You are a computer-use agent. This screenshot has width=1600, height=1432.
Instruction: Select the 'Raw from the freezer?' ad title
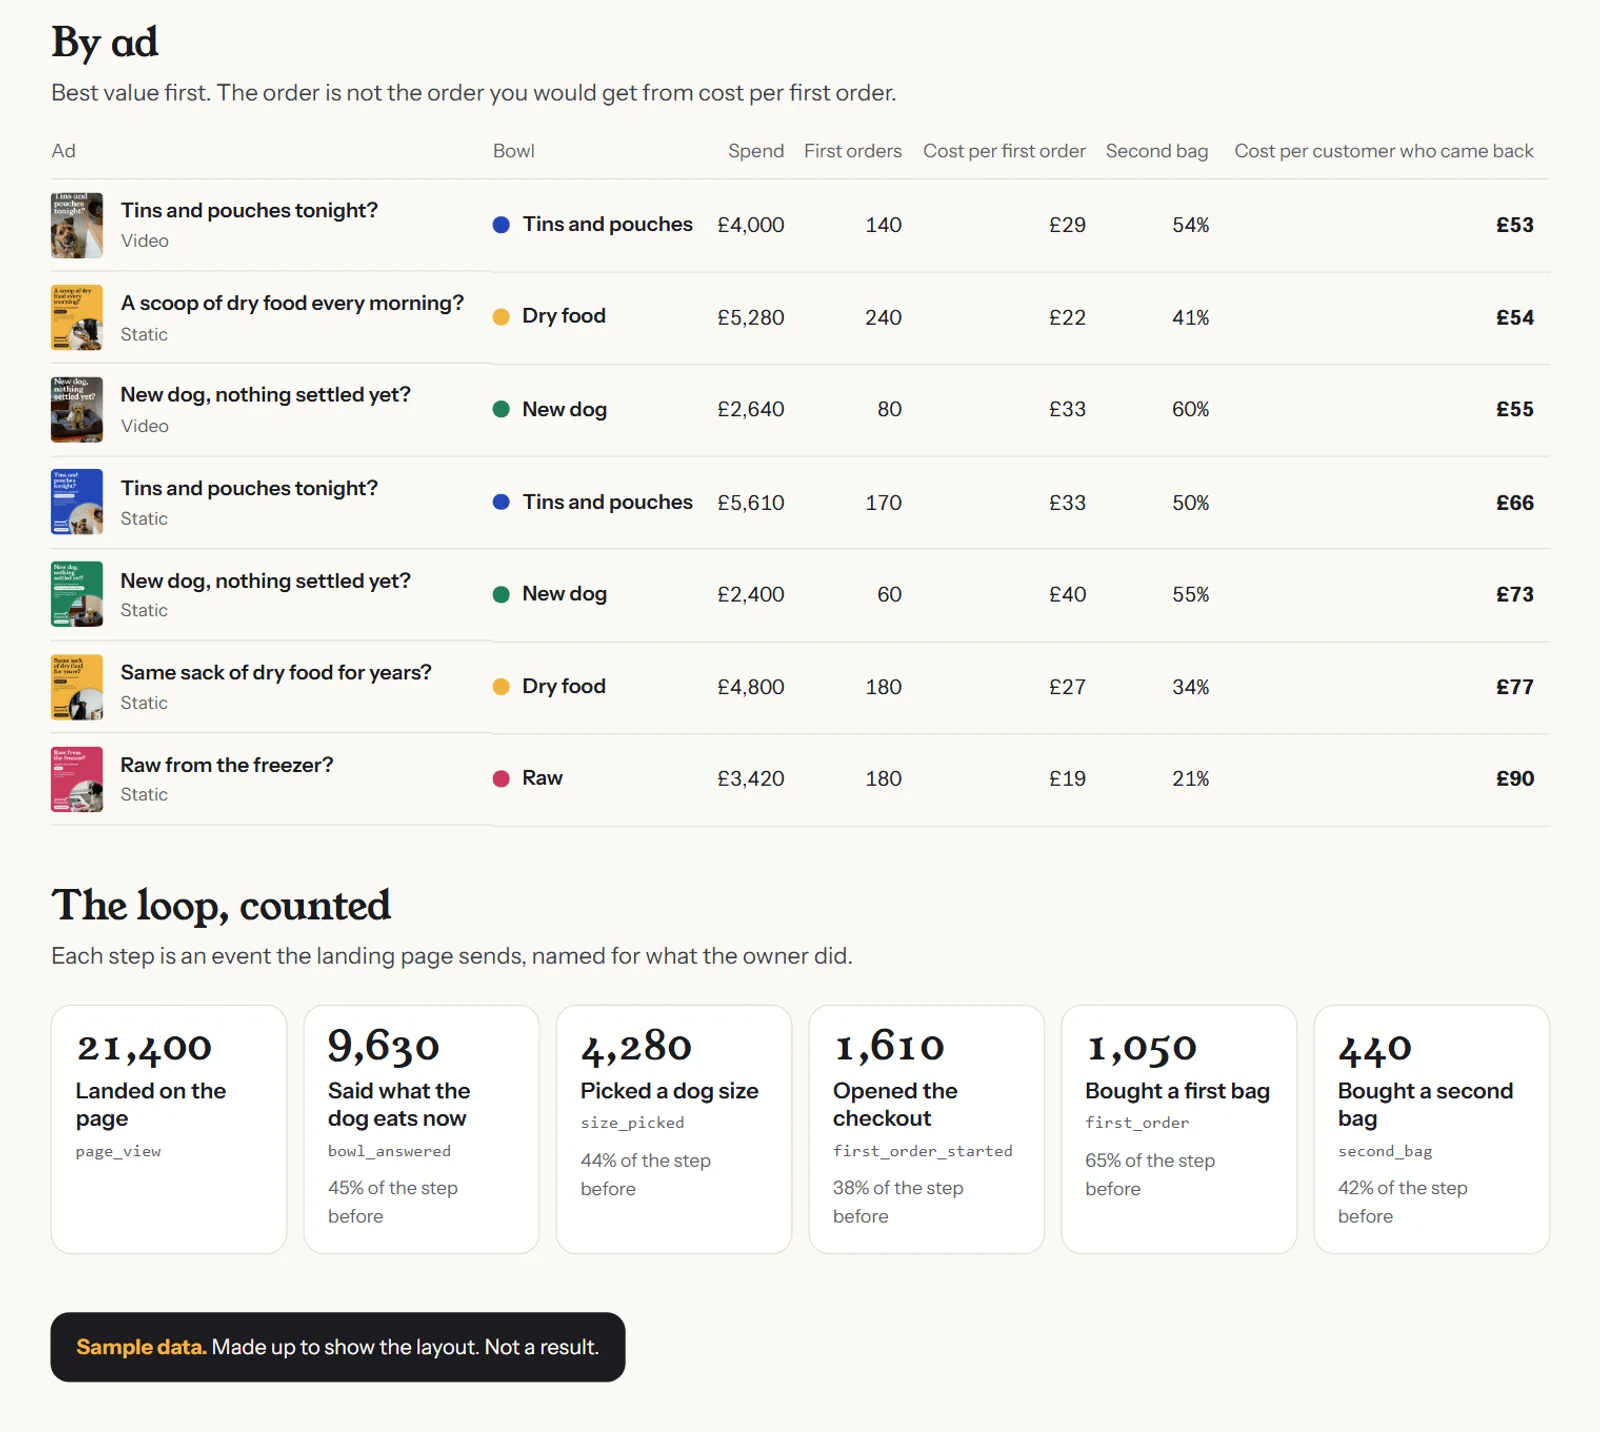click(227, 765)
